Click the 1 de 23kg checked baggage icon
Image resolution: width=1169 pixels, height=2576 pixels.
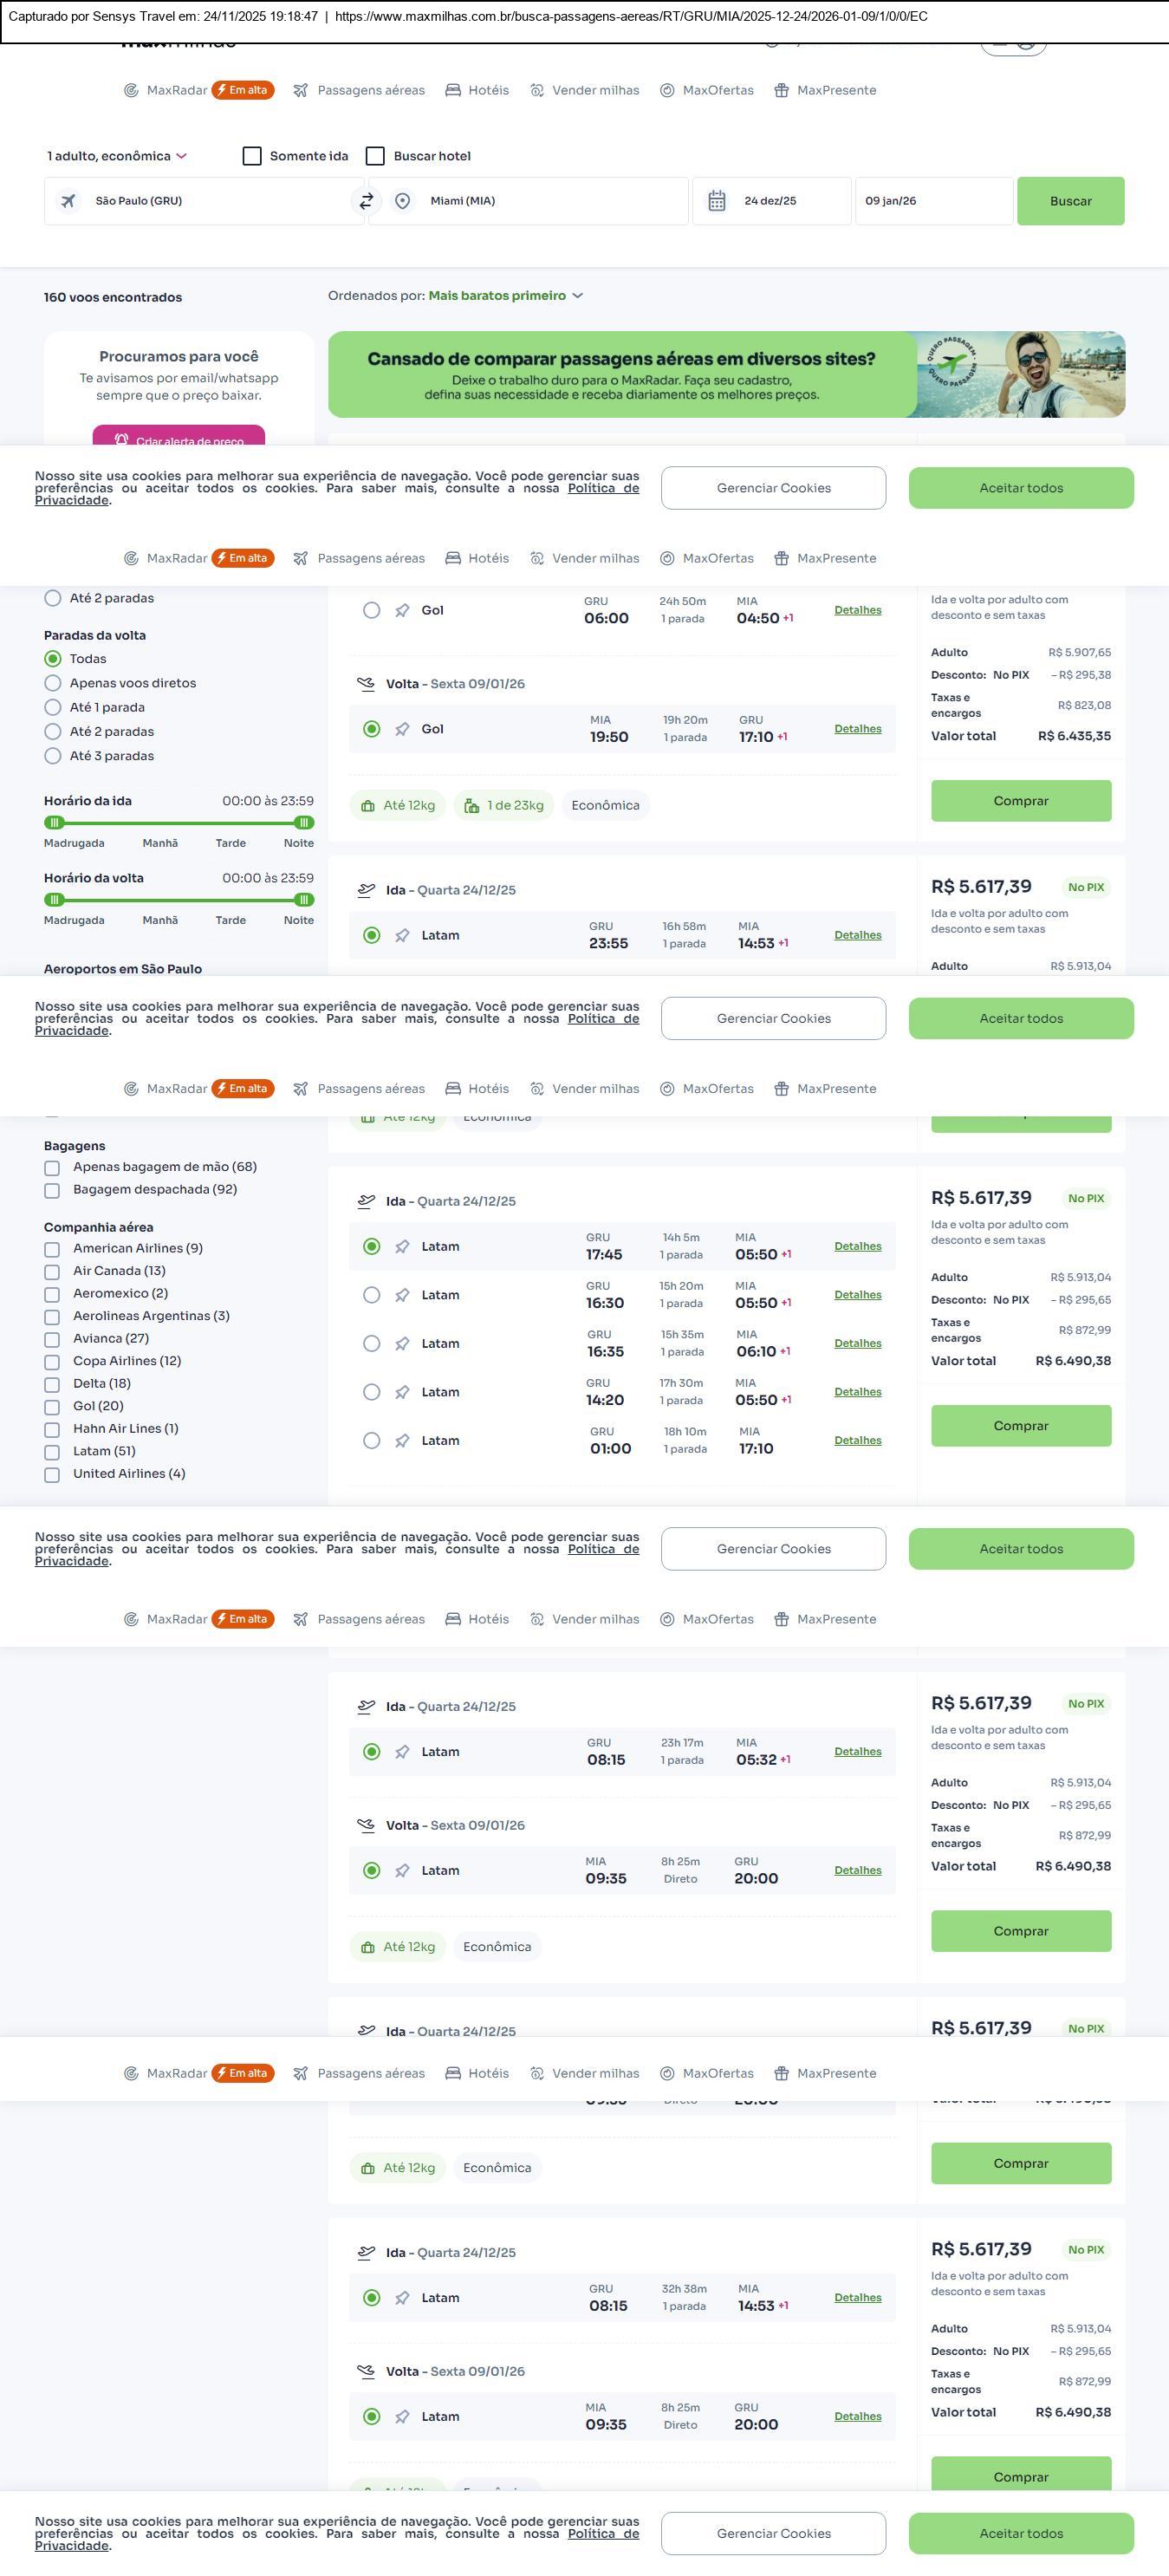pos(471,806)
